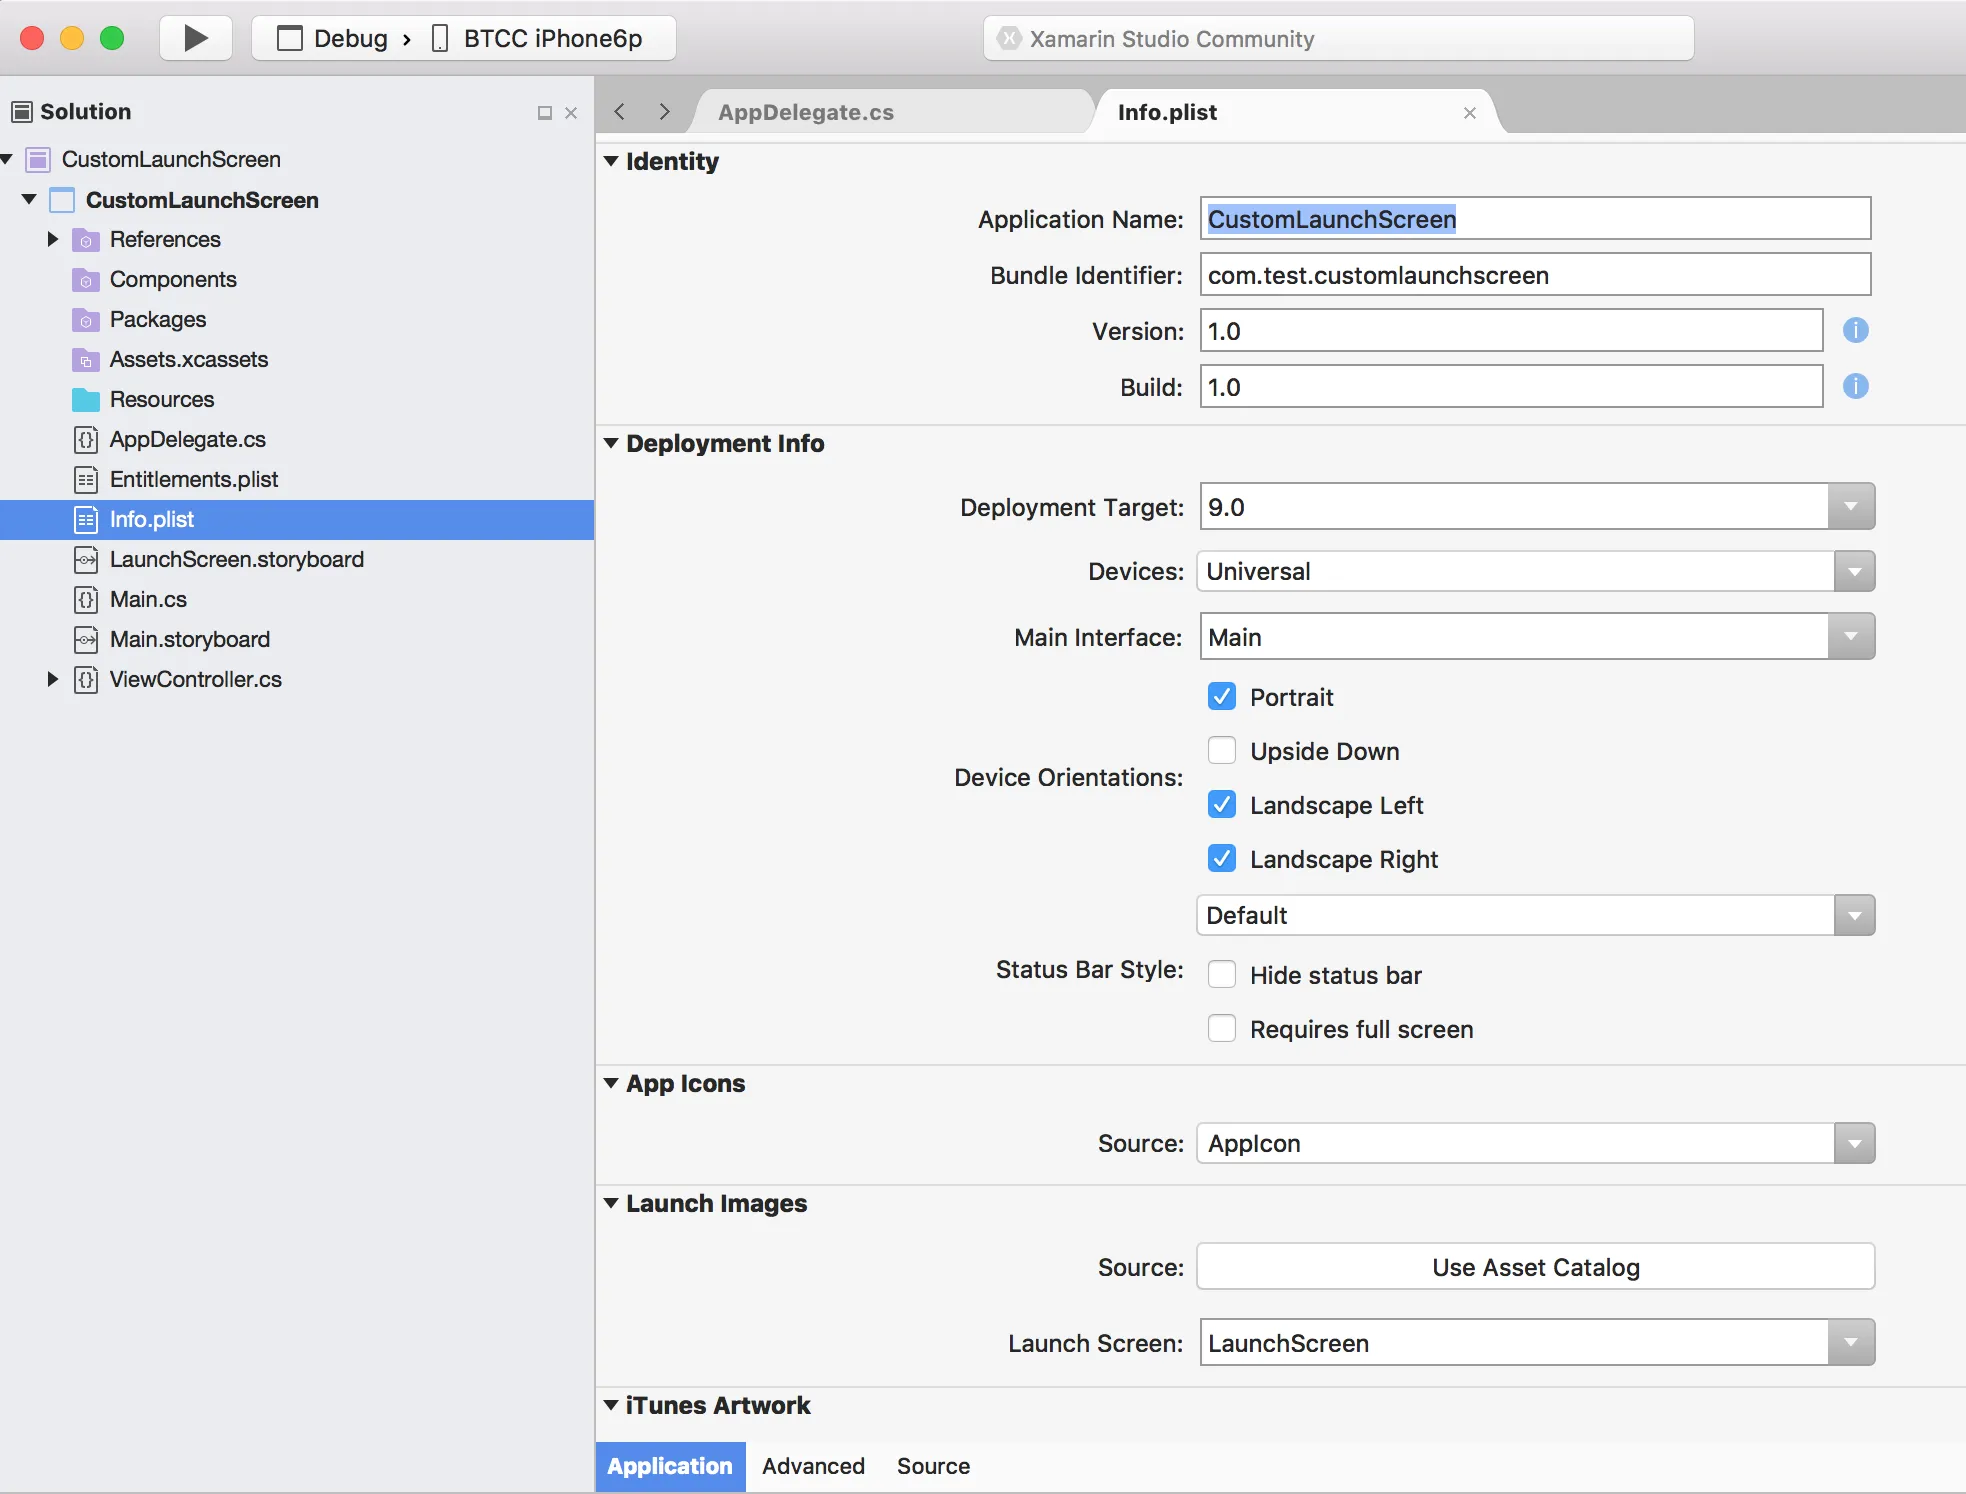Check Hide status bar option
Image resolution: width=1966 pixels, height=1494 pixels.
pos(1222,975)
